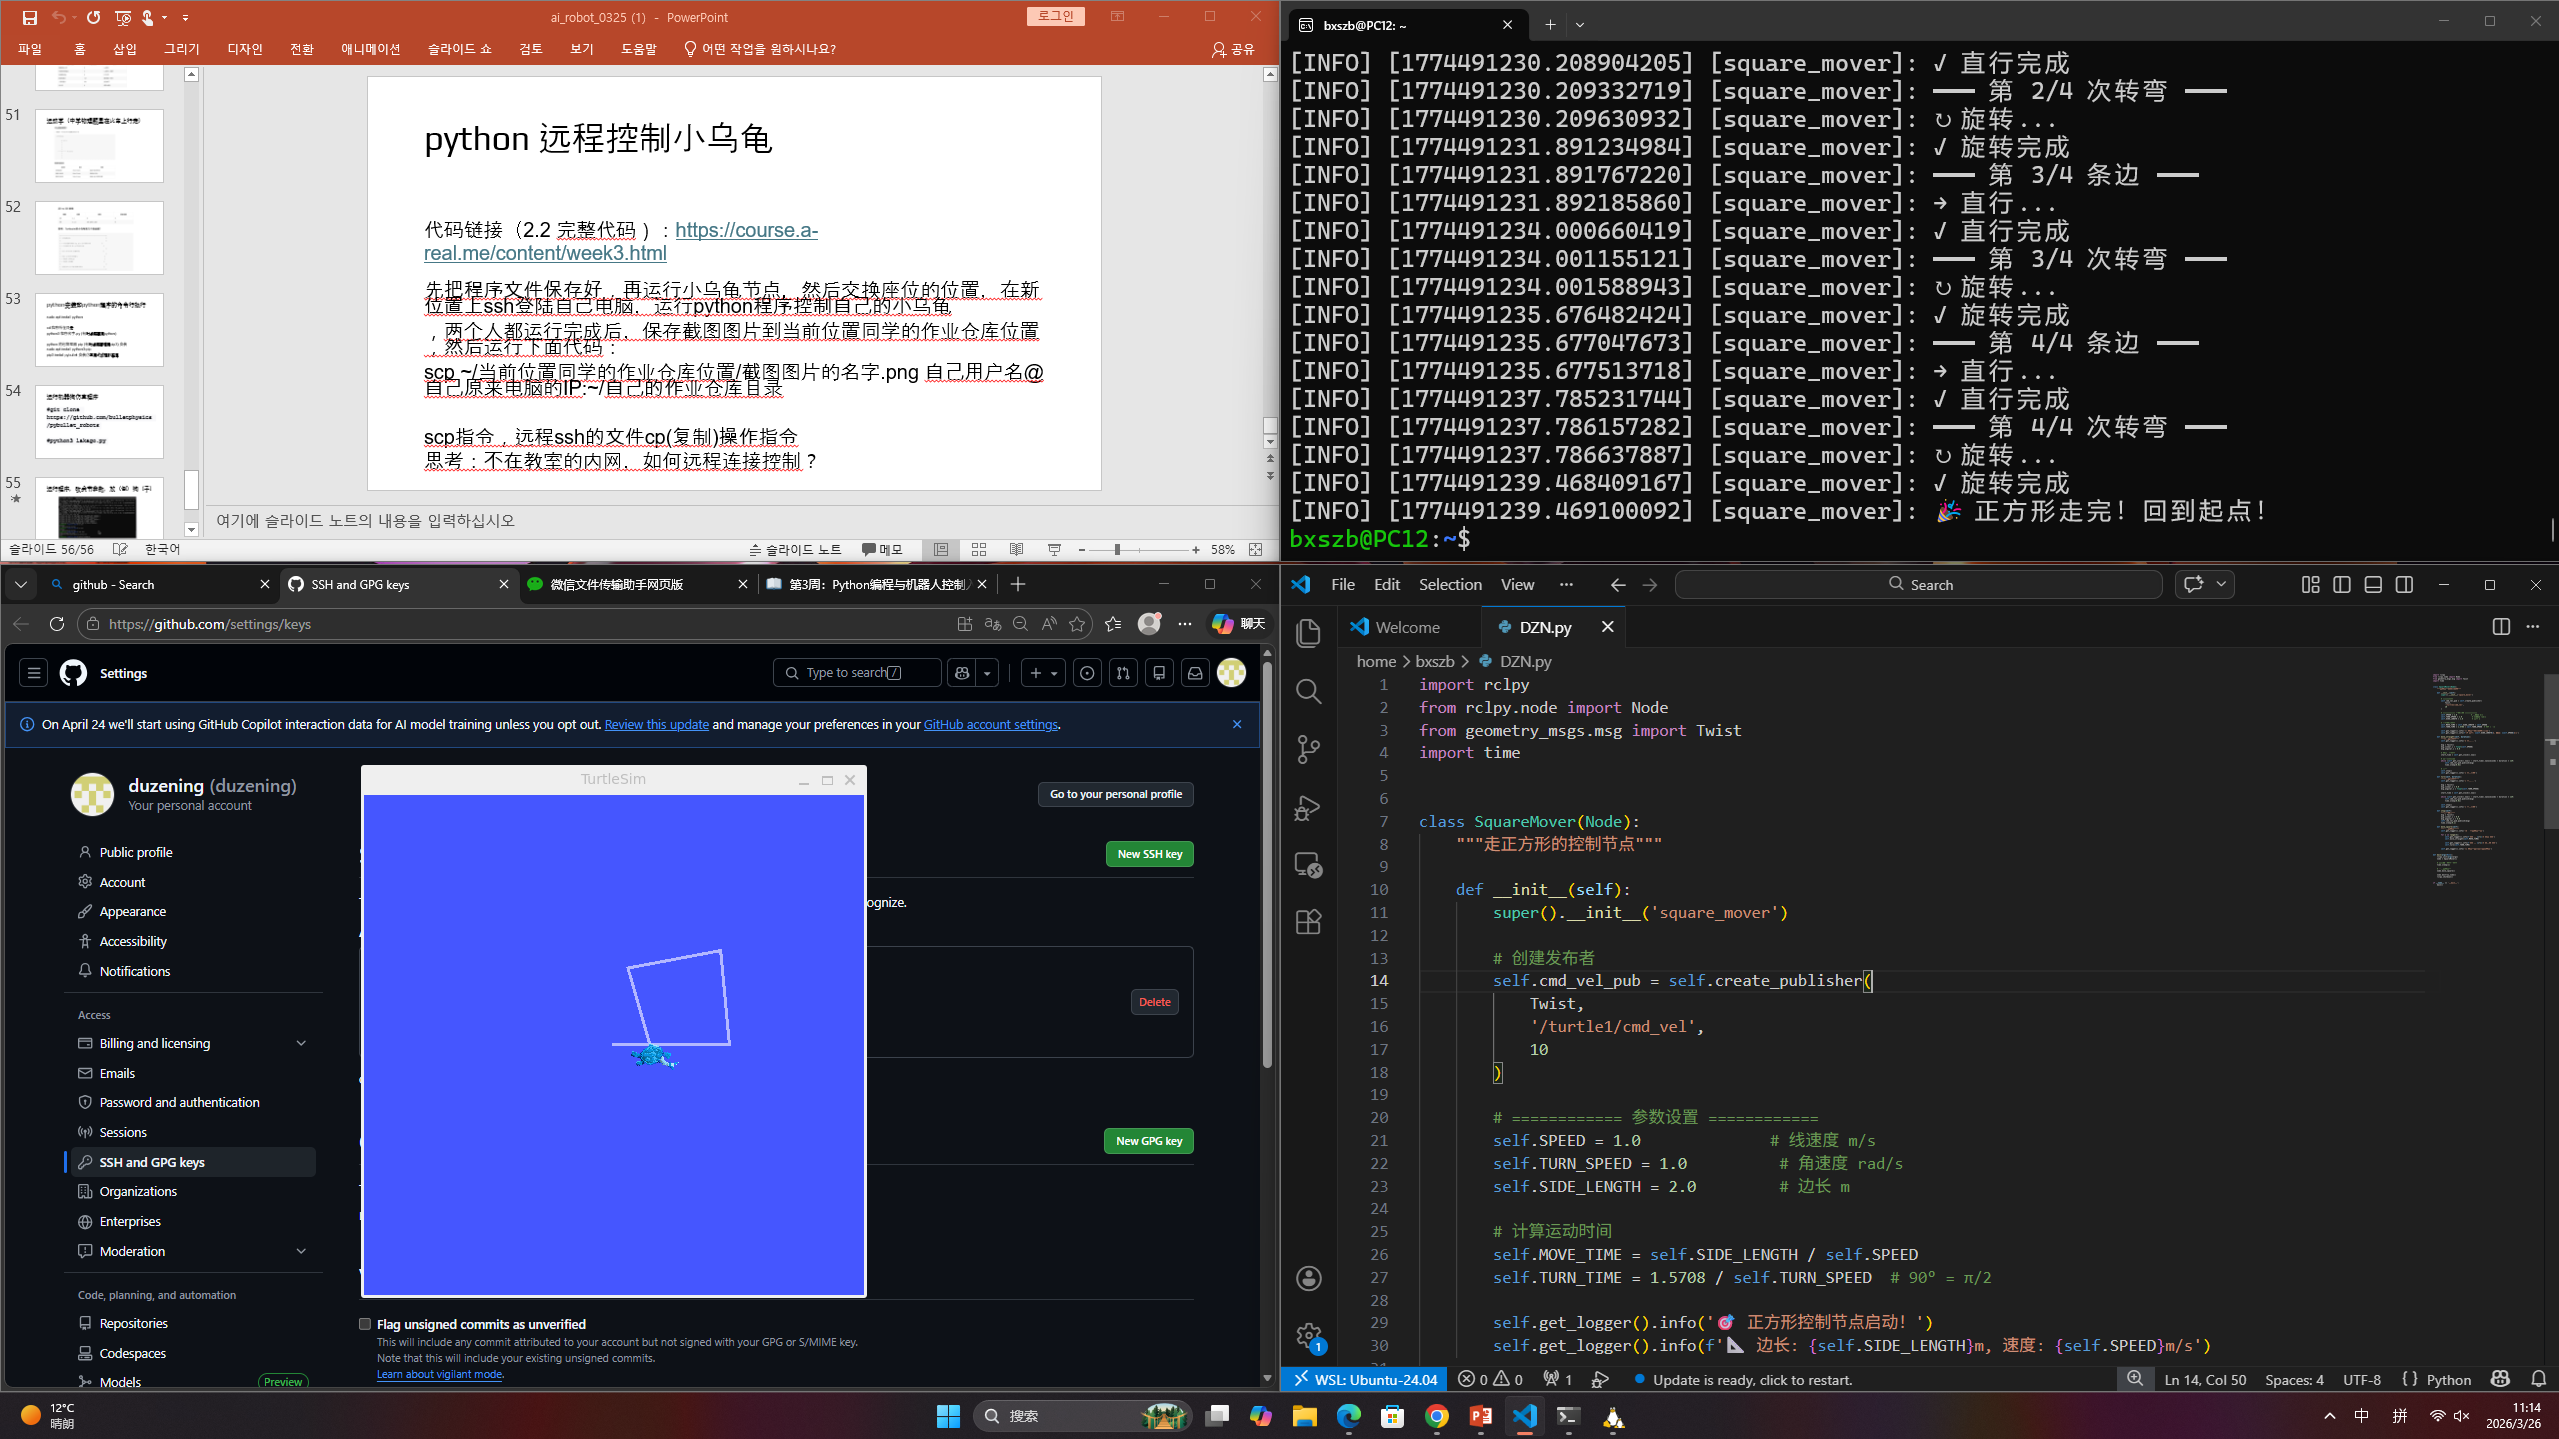Viewport: 2559px width, 1439px height.
Task: Open Remote Explorer in VS Code activity bar
Action: 1308,865
